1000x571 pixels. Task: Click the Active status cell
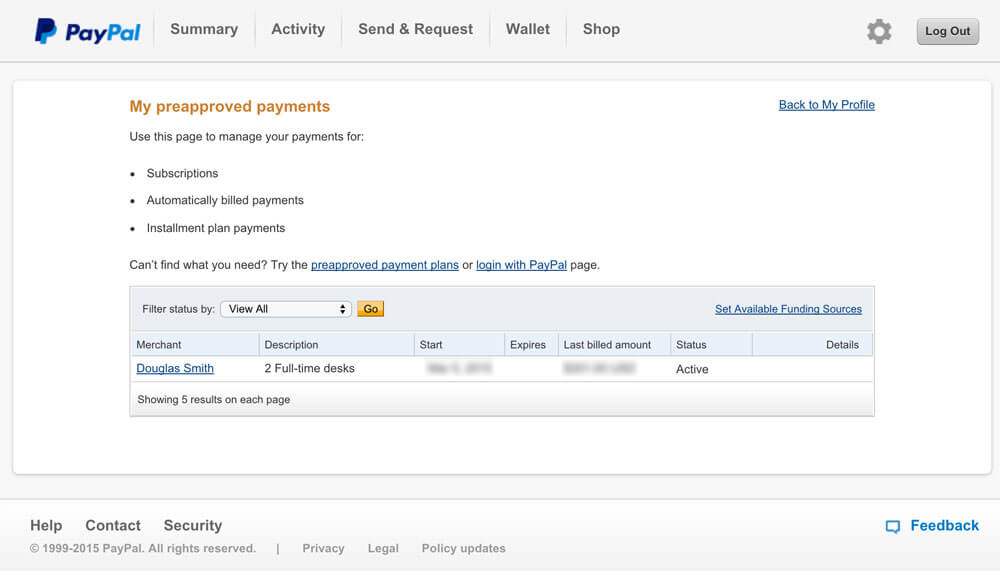pos(692,369)
